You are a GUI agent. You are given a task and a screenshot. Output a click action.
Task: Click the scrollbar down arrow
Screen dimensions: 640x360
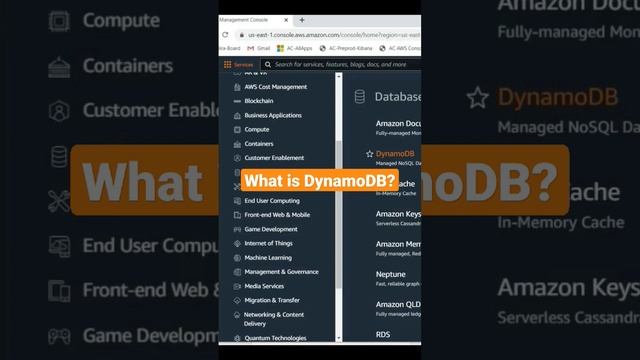click(x=339, y=338)
